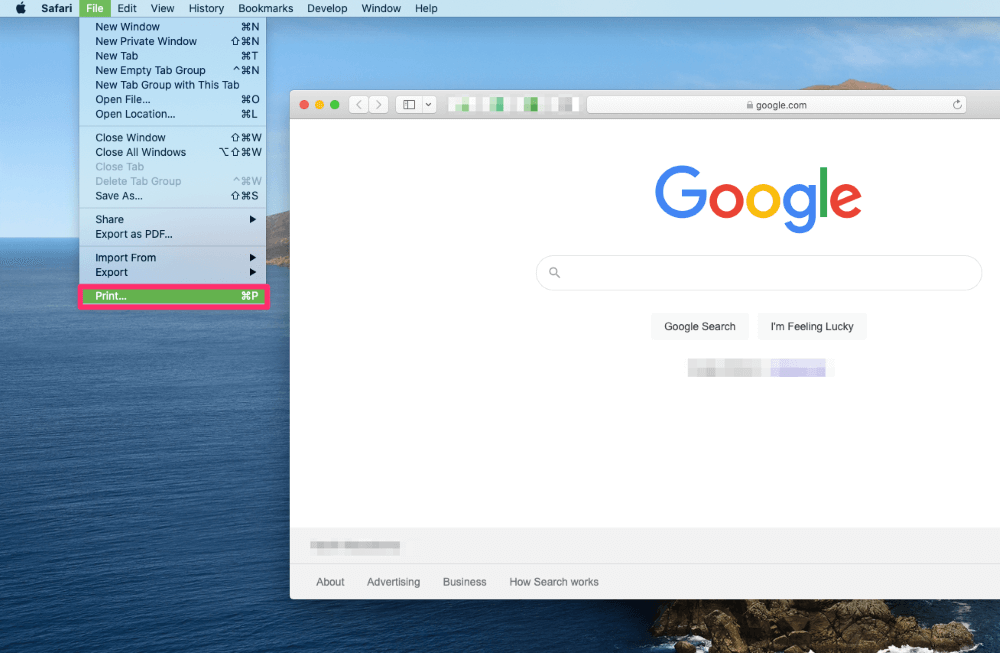The image size is (1000, 653).
Task: Click the Safari back arrow button
Action: [x=359, y=105]
